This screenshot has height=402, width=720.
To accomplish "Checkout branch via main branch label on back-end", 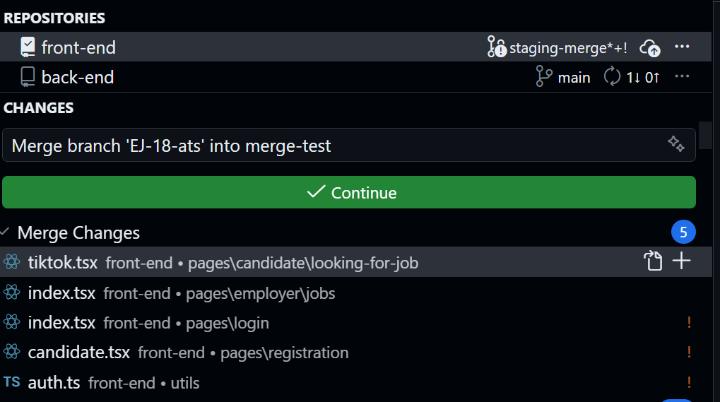I will click(x=562, y=77).
